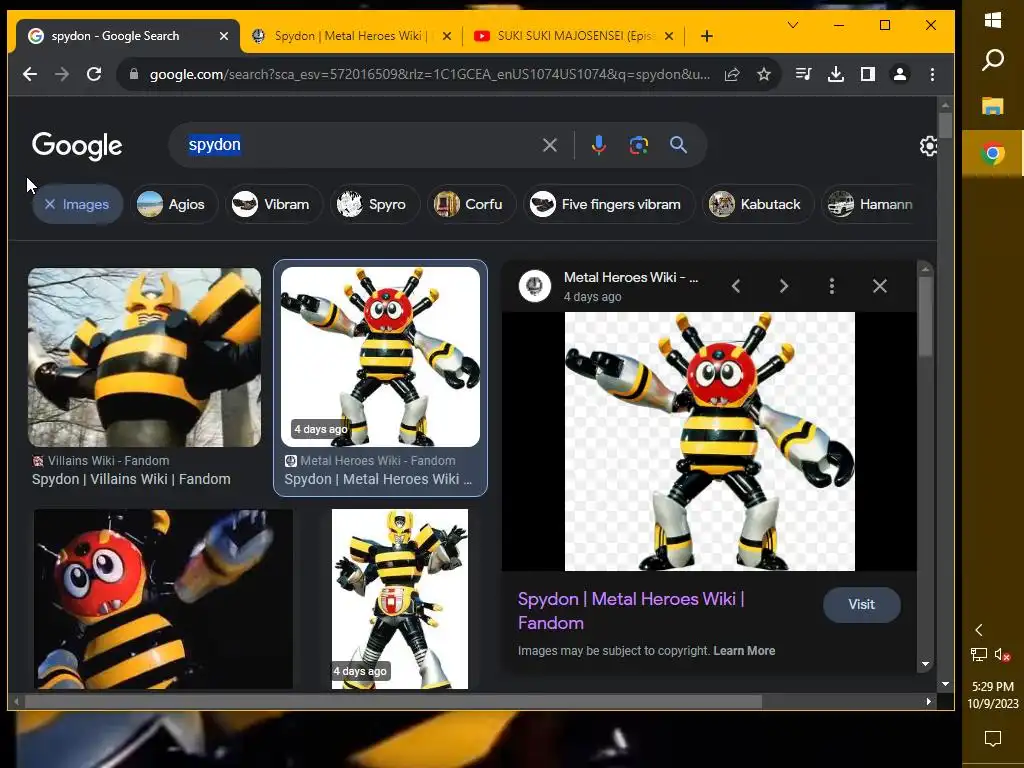Open the Chrome profile icon
Viewport: 1024px width, 768px height.
(x=899, y=74)
